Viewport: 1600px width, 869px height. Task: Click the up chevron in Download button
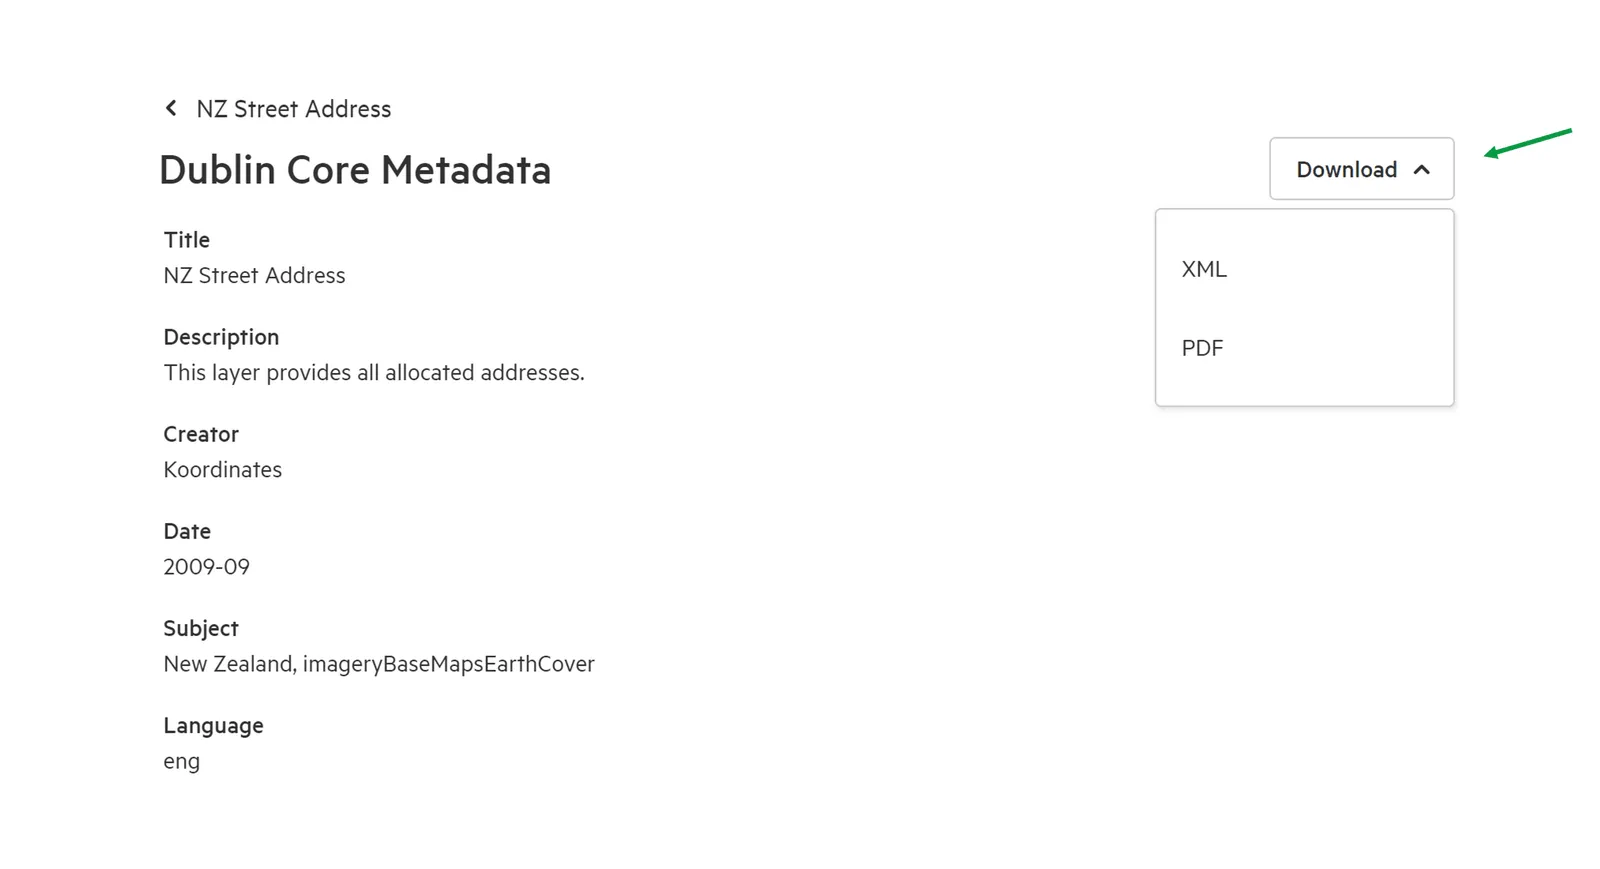click(1421, 170)
